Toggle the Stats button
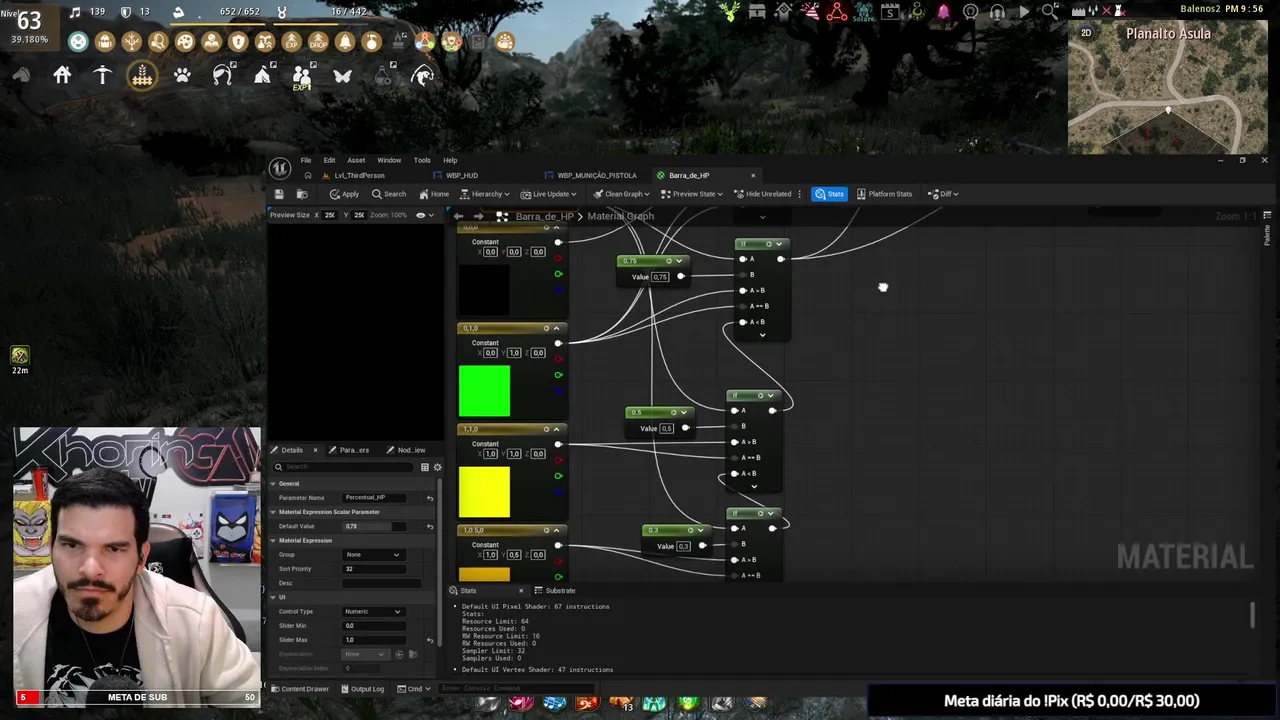This screenshot has height=720, width=1280. click(829, 194)
